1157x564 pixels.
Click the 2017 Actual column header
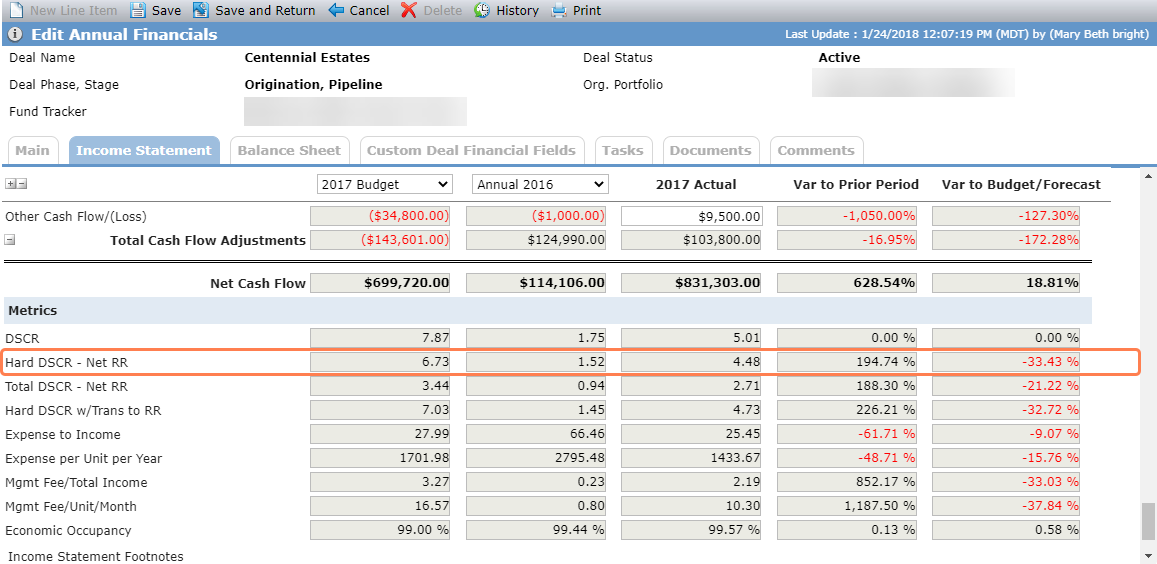pos(696,185)
